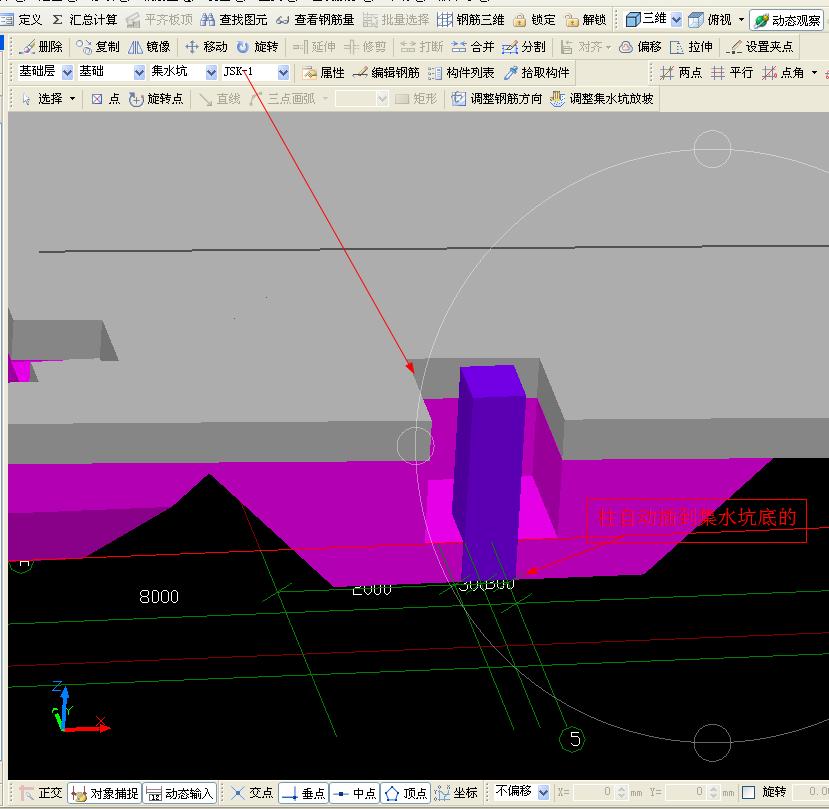Run 汇总计算 summary calculation
The image size is (829, 809).
pos(85,20)
